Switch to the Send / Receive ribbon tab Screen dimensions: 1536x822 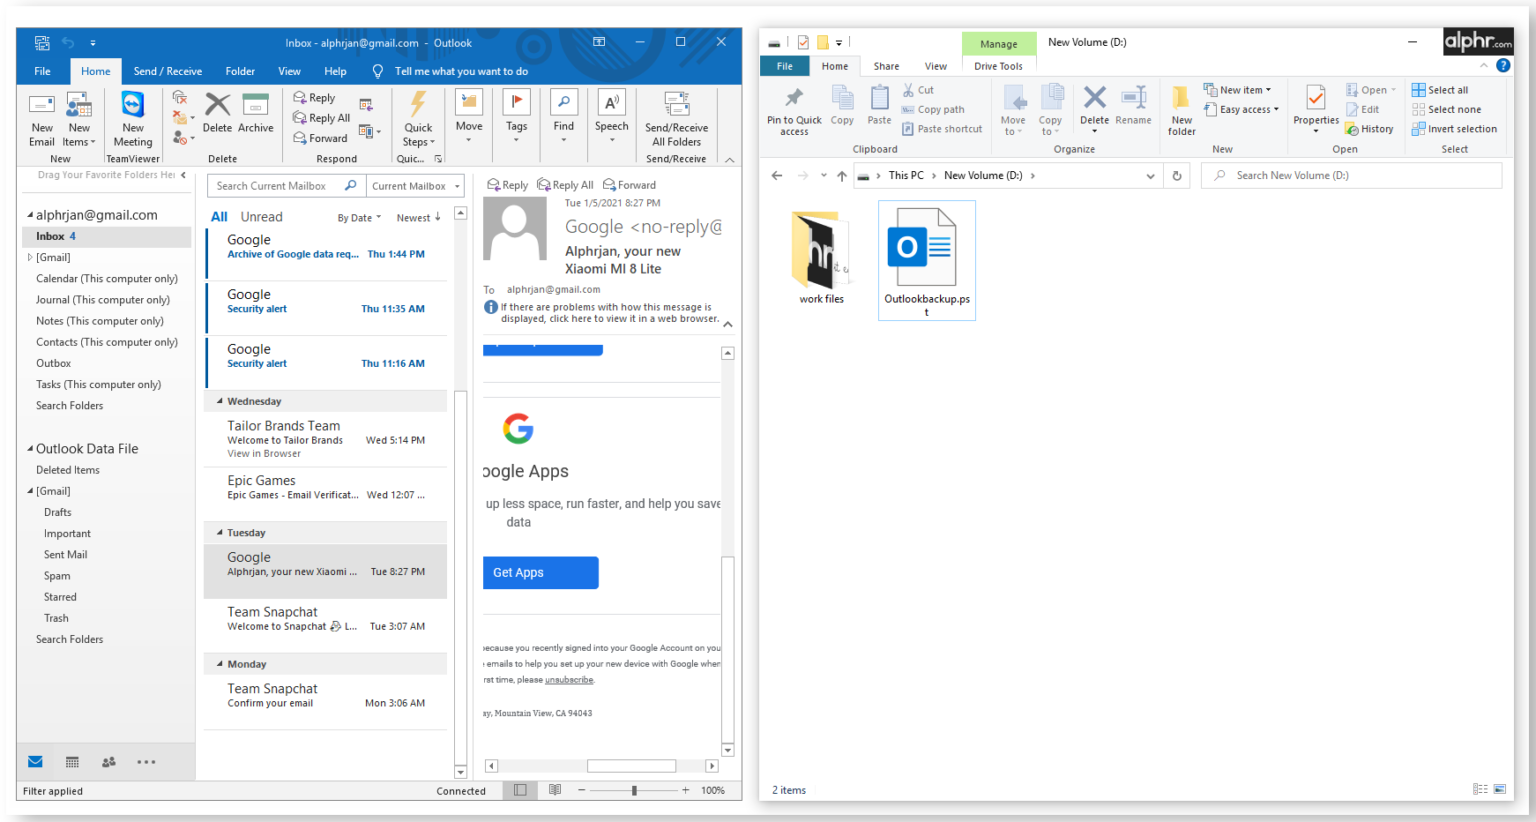(x=167, y=71)
